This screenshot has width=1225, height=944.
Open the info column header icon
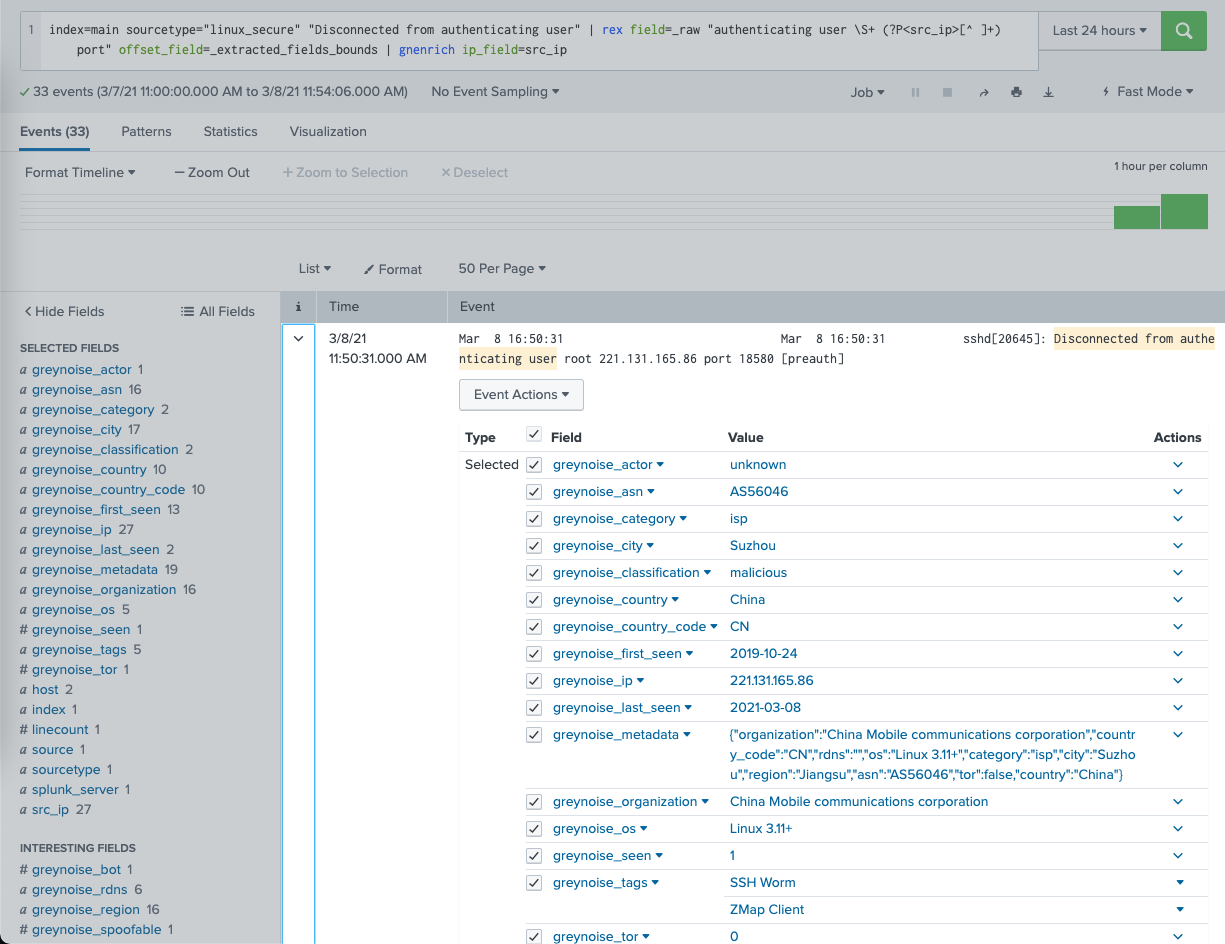[298, 307]
